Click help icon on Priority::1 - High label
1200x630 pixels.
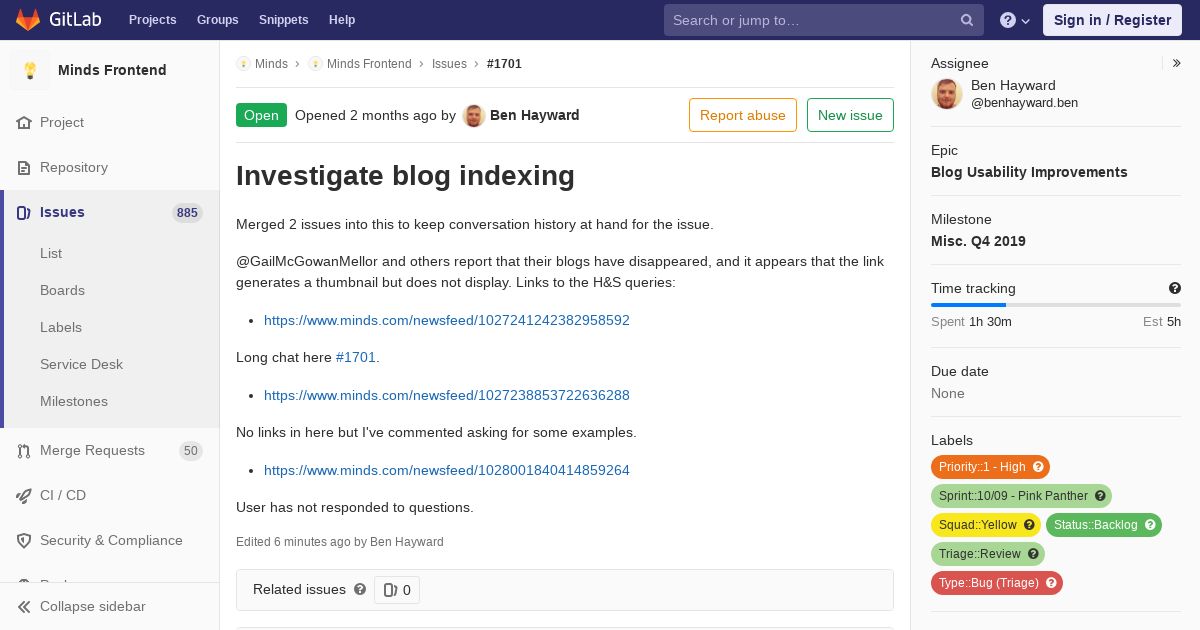click(x=1038, y=467)
